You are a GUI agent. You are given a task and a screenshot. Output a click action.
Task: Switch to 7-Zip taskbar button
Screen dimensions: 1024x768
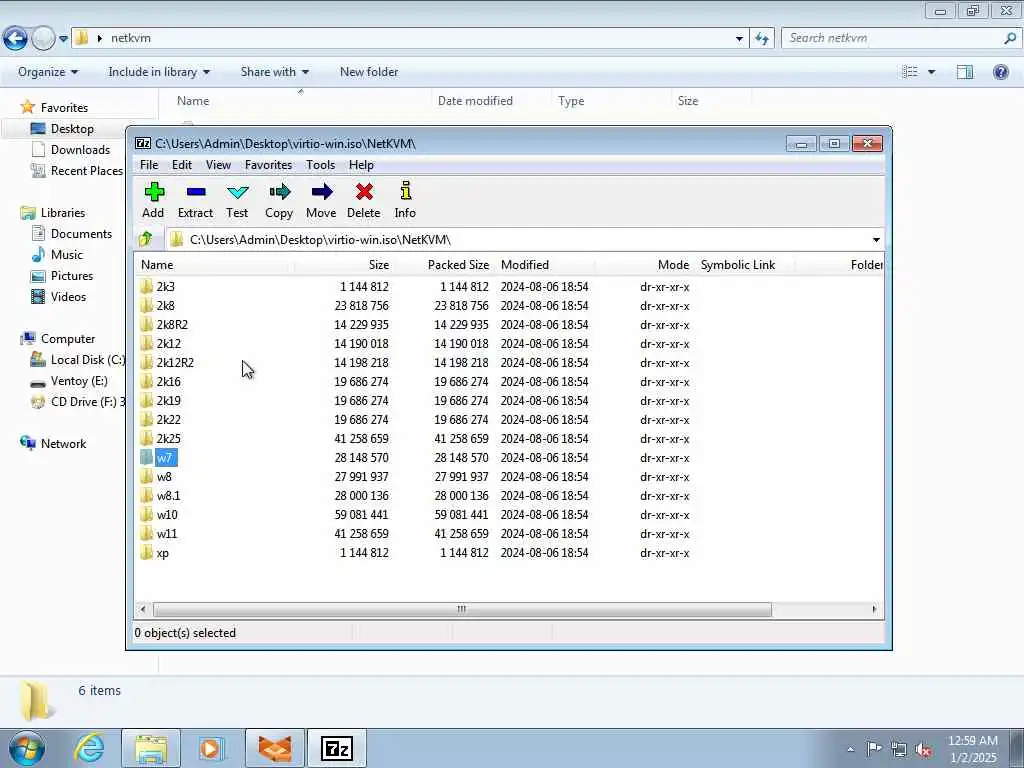(x=336, y=748)
